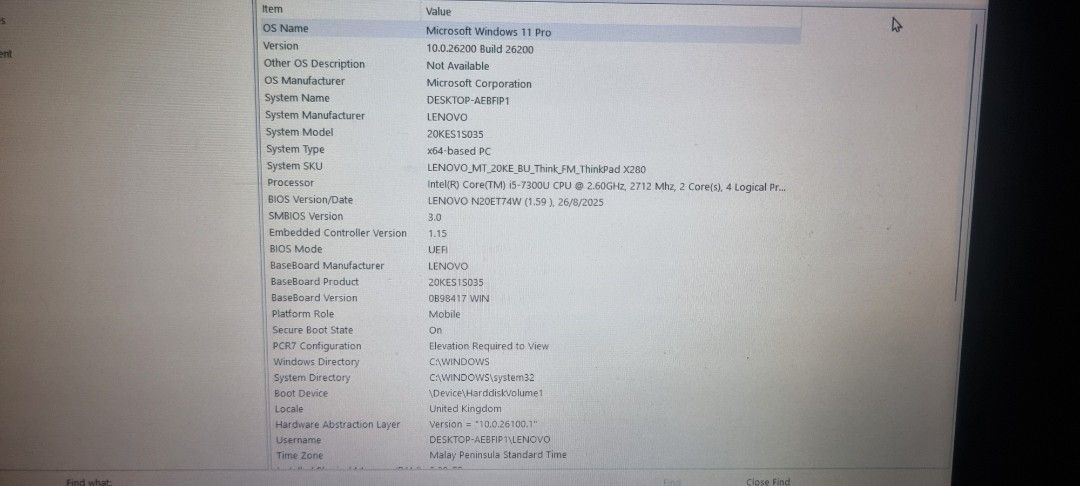1080x486 pixels.
Task: Select the SMBIOS Version row
Action: click(529, 217)
